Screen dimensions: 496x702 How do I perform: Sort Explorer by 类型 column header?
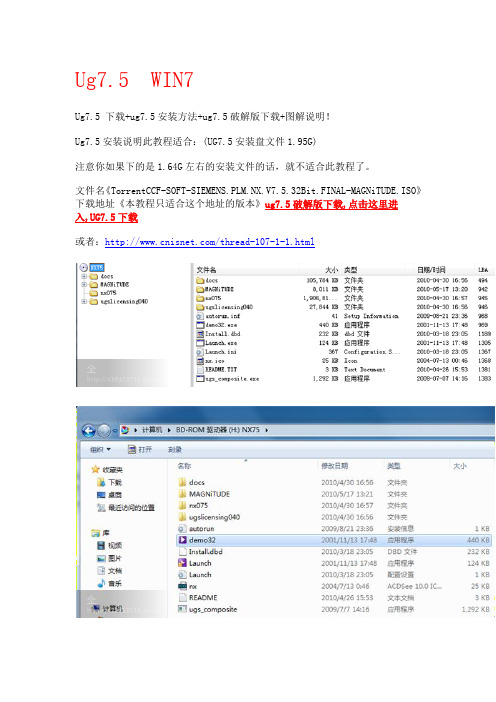click(394, 466)
